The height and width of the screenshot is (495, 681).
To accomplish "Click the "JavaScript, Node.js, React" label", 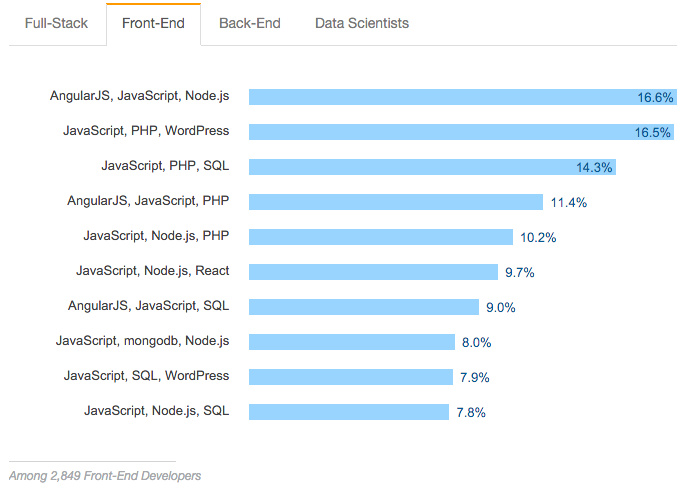I will [x=152, y=271].
